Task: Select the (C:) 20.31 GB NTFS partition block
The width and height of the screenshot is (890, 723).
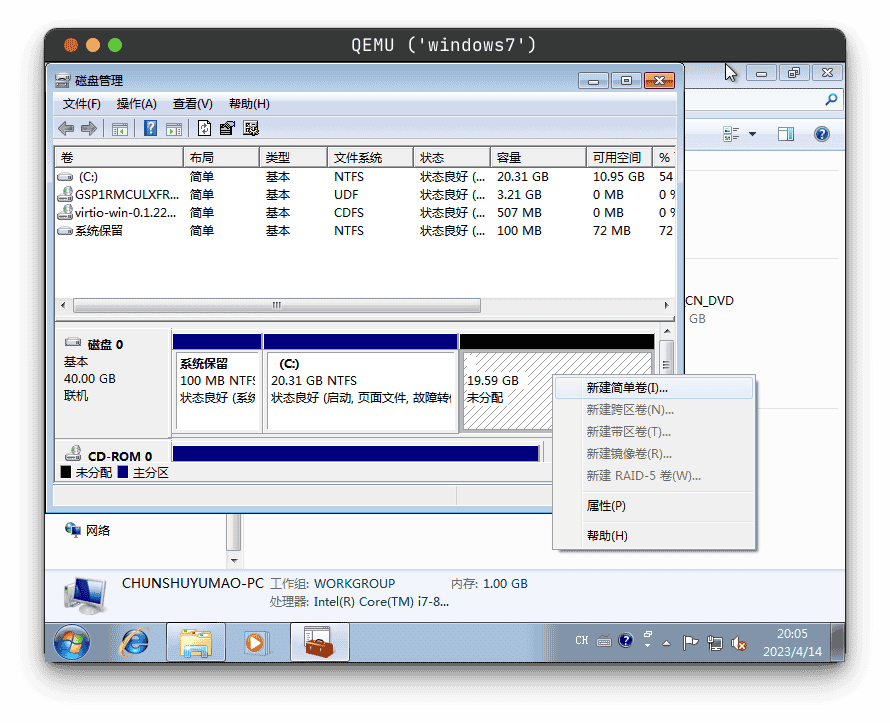Action: point(361,383)
